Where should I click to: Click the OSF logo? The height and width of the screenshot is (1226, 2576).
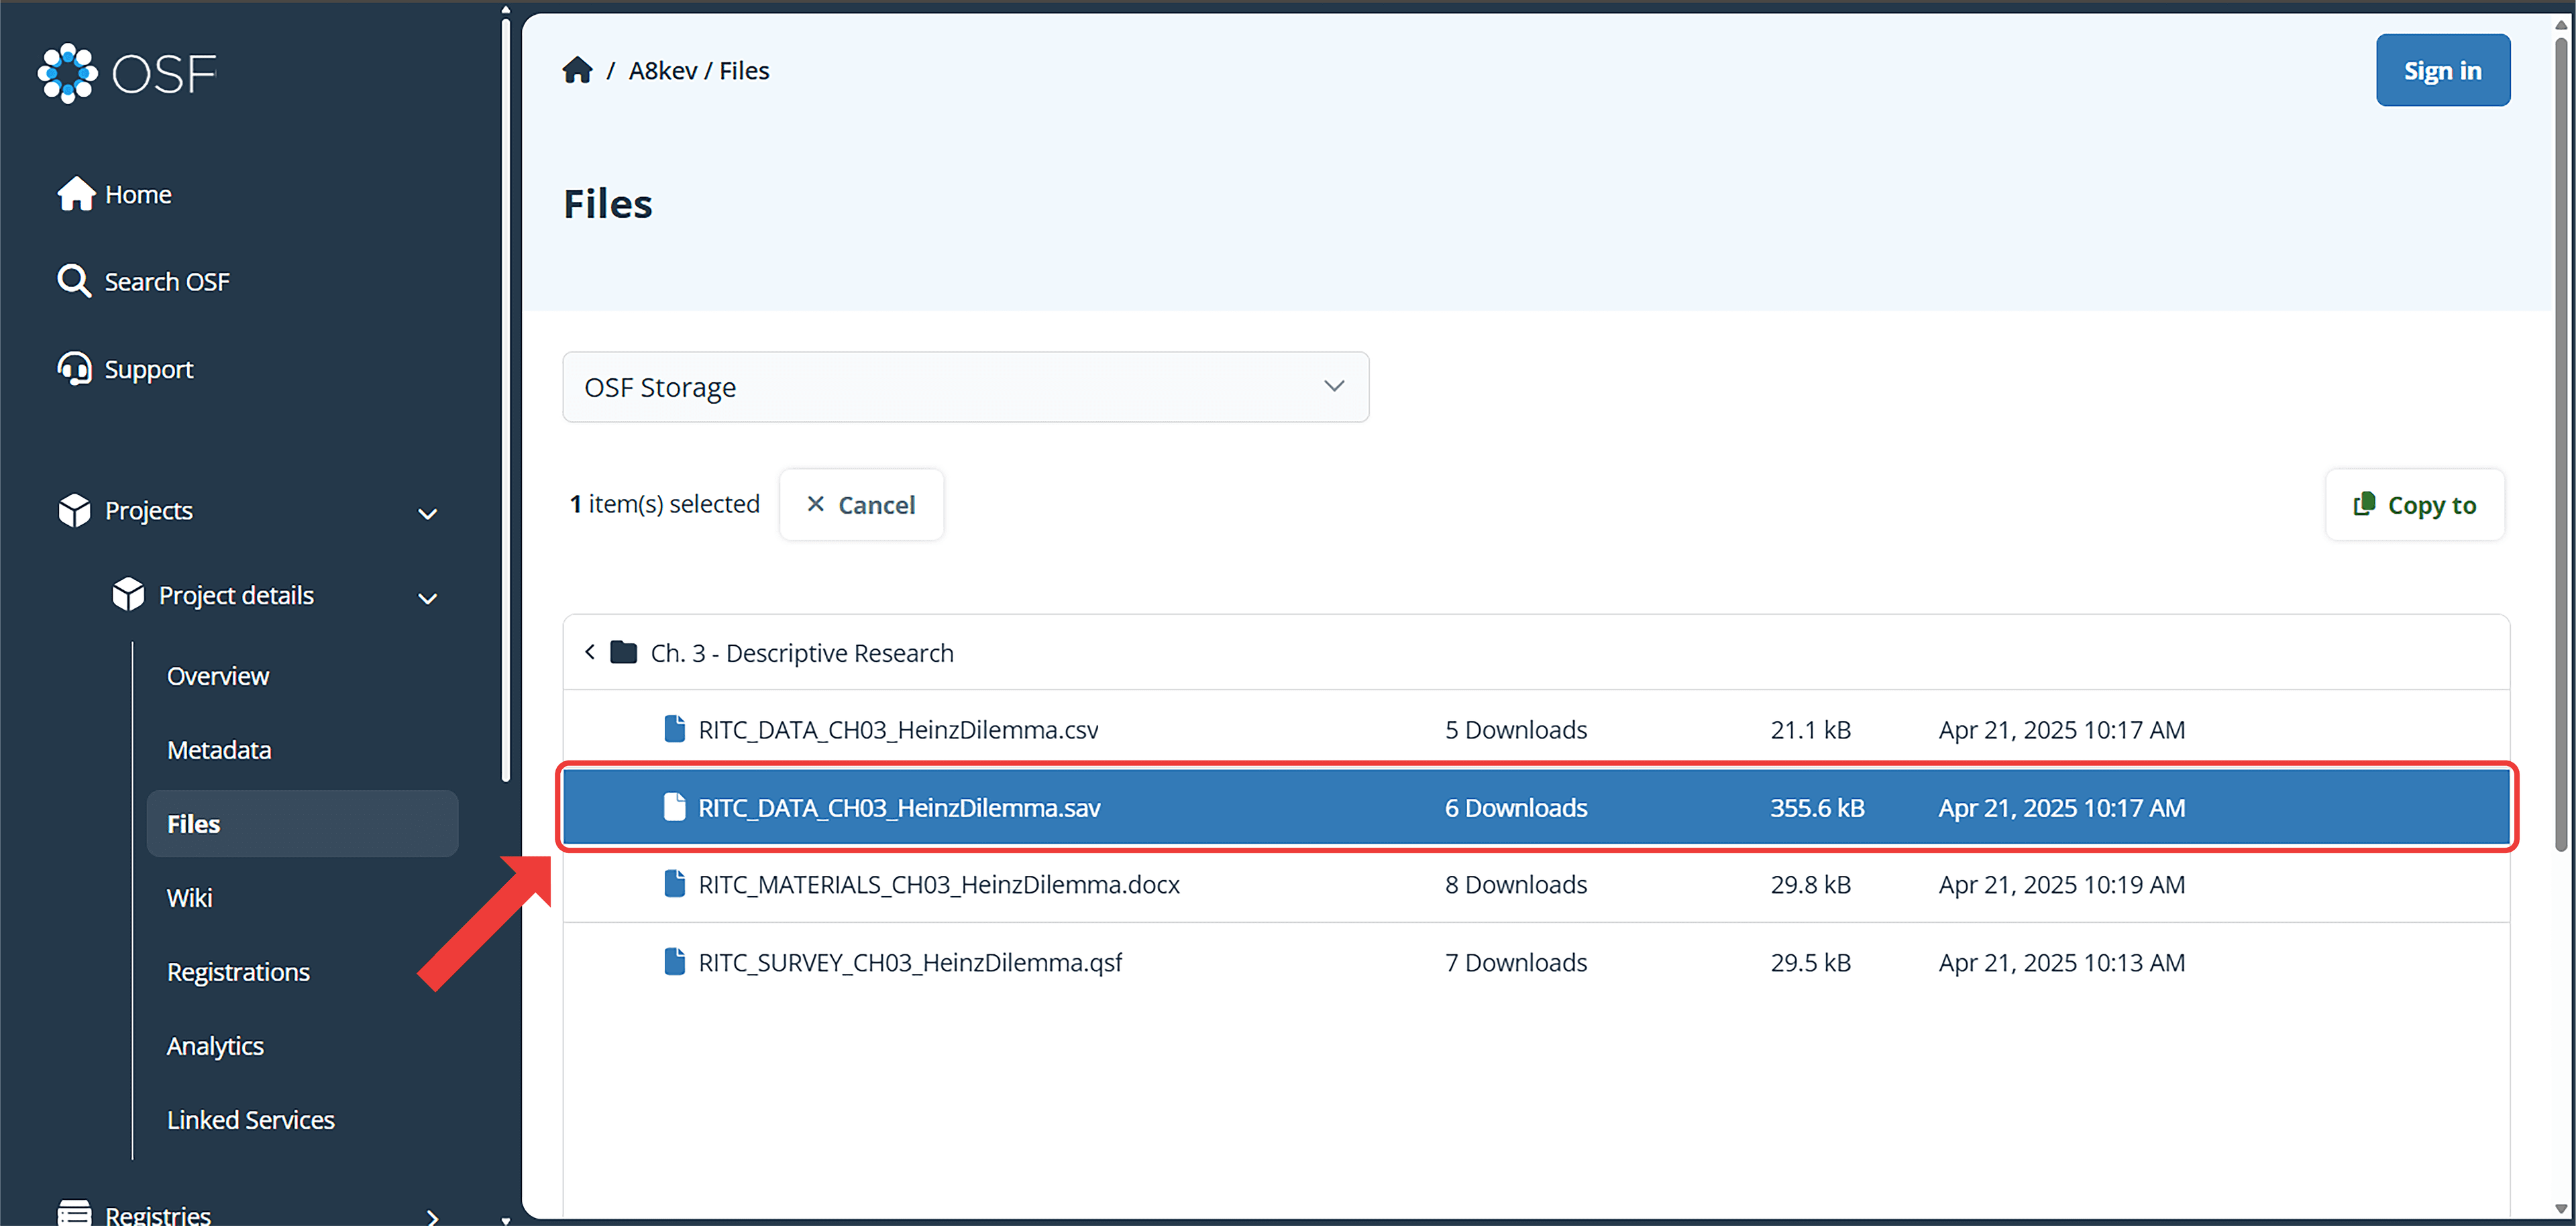coord(127,73)
